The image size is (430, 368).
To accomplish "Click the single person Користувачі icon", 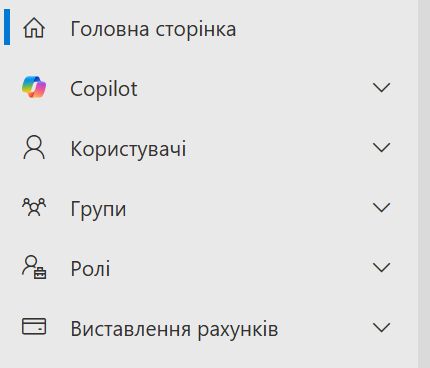I will point(34,147).
